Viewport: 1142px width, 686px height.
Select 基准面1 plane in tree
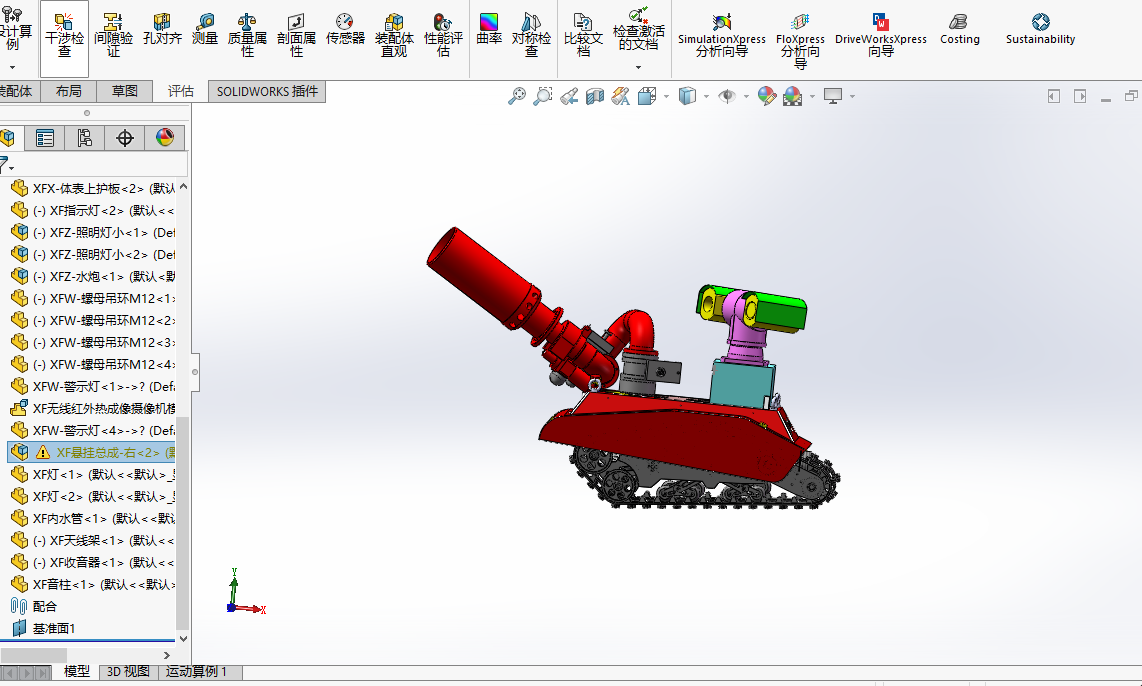click(44, 628)
